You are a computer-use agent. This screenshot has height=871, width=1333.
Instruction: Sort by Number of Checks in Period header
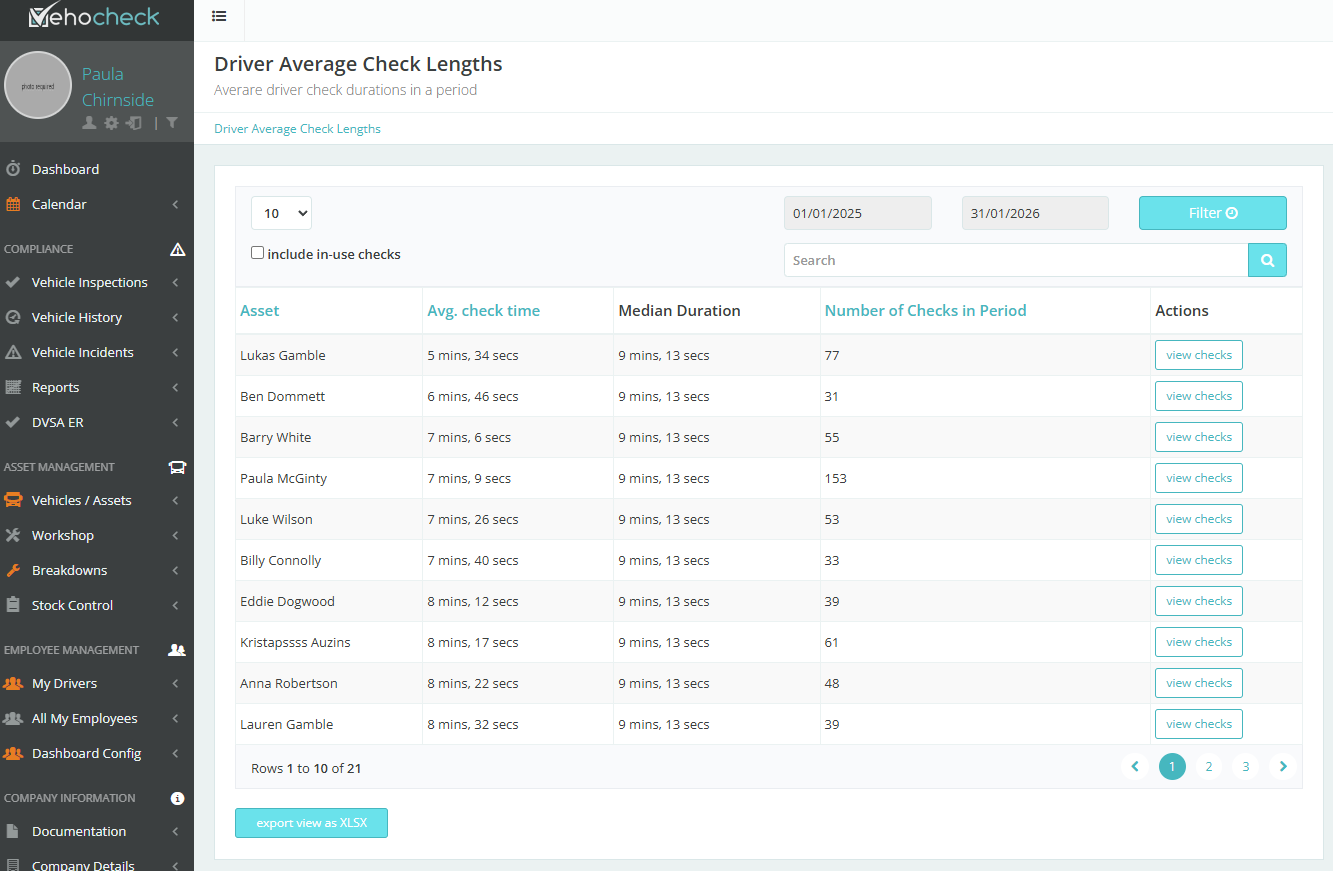(x=925, y=311)
